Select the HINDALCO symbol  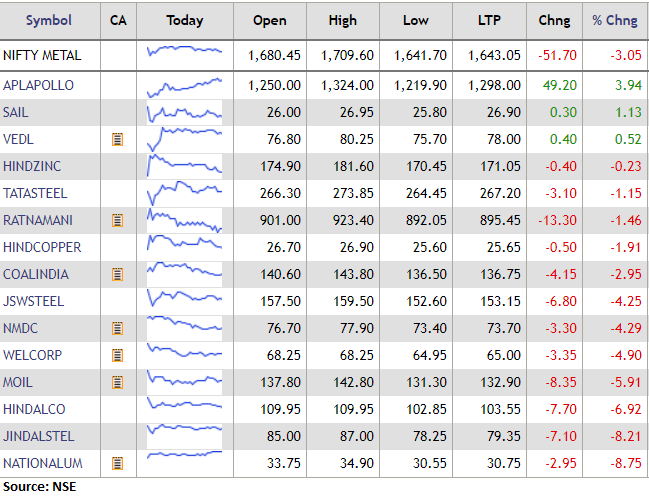(33, 409)
